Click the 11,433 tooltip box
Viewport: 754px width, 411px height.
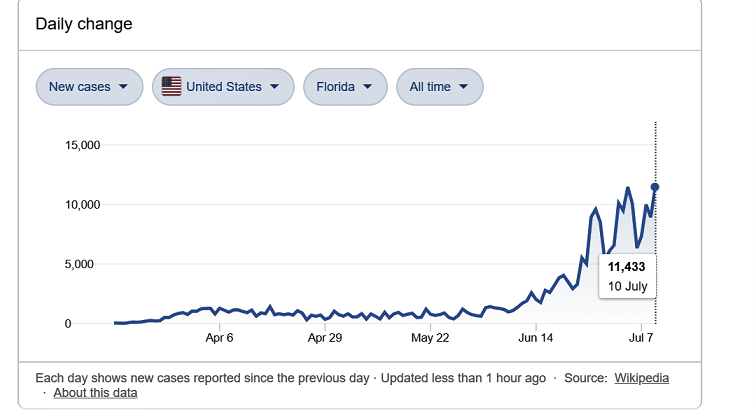coord(627,276)
